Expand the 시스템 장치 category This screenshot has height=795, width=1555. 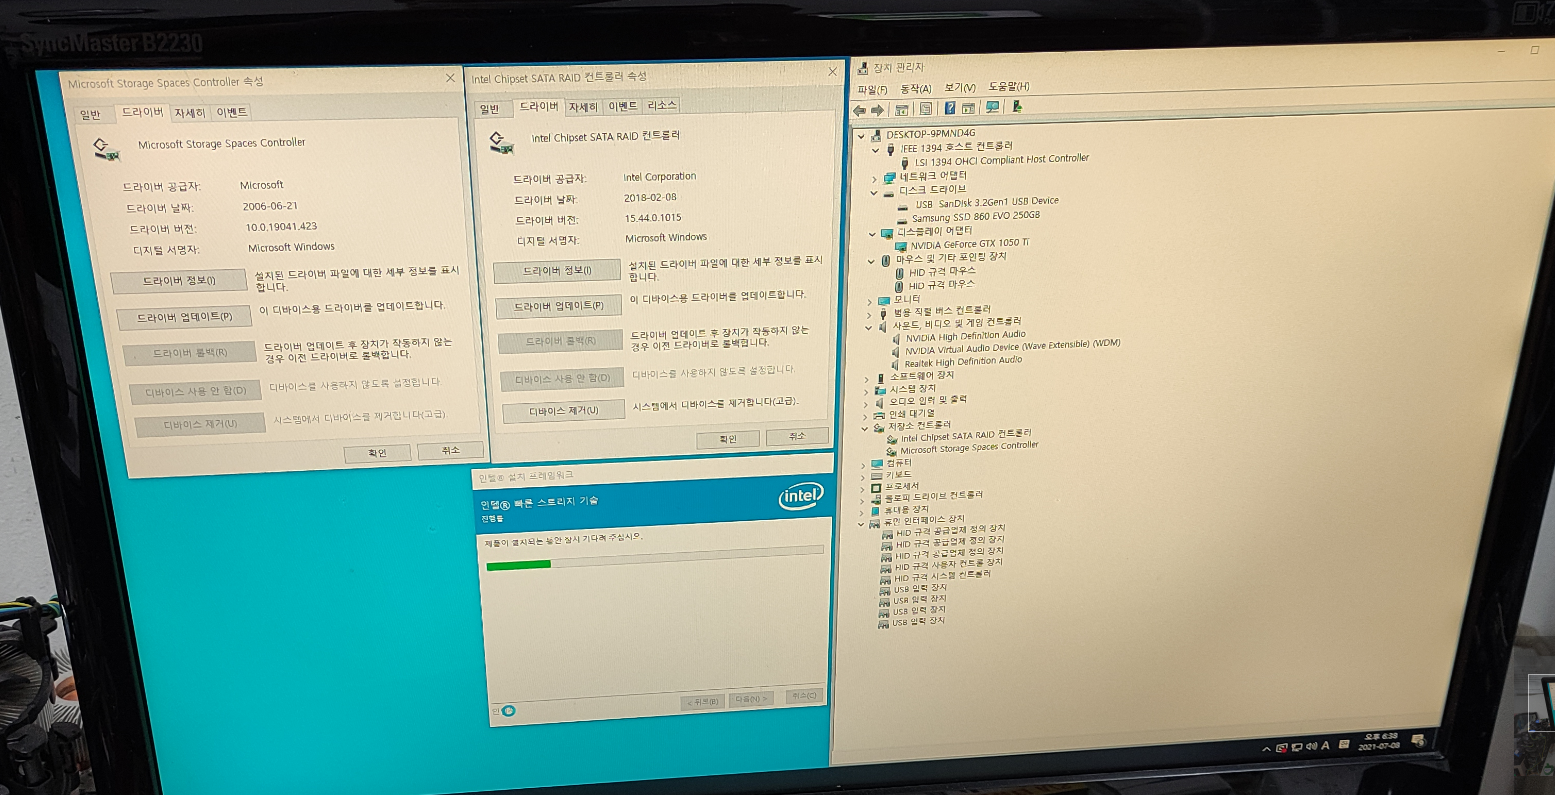(x=866, y=391)
